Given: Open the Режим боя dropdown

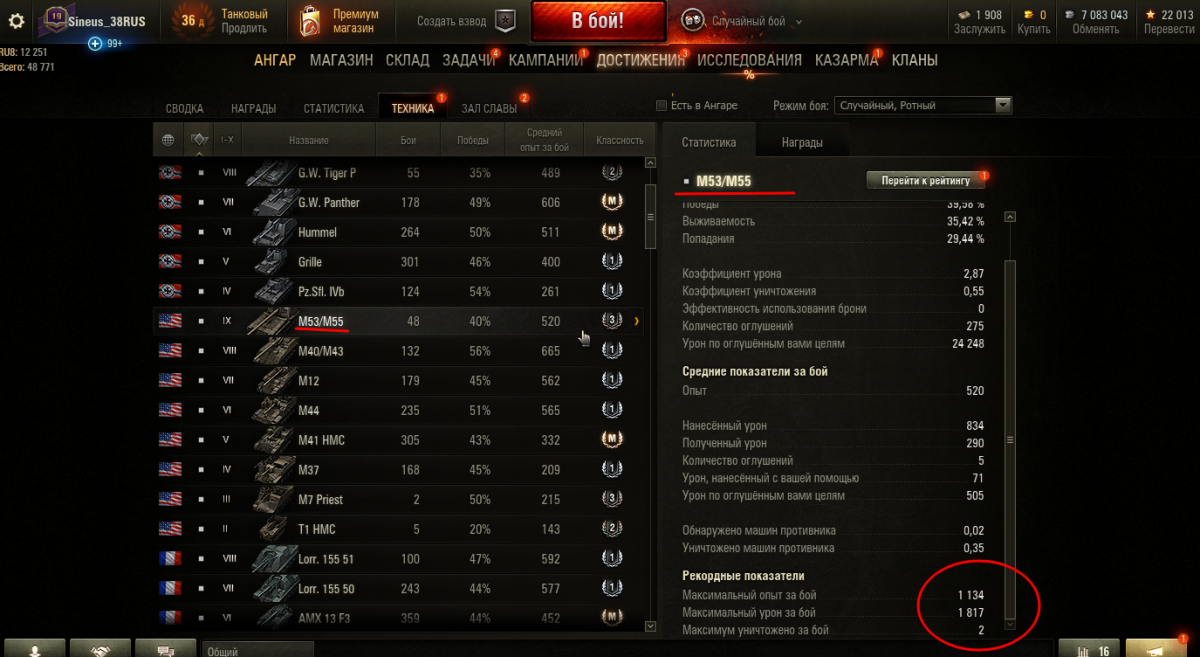Looking at the screenshot, I should 924,105.
